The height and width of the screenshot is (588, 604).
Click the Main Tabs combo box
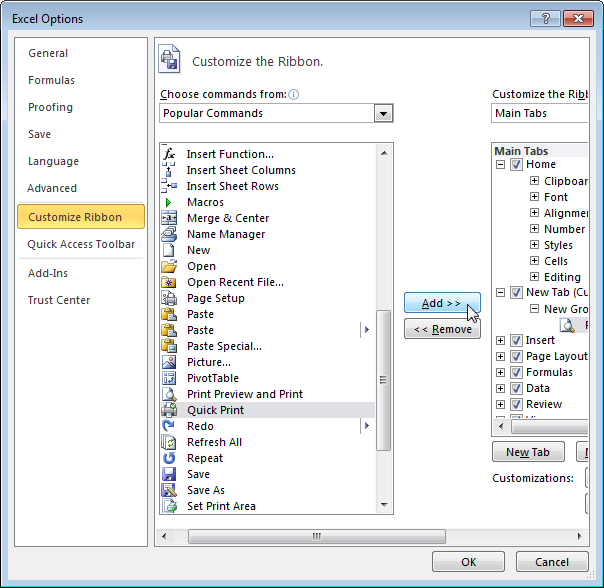point(540,113)
